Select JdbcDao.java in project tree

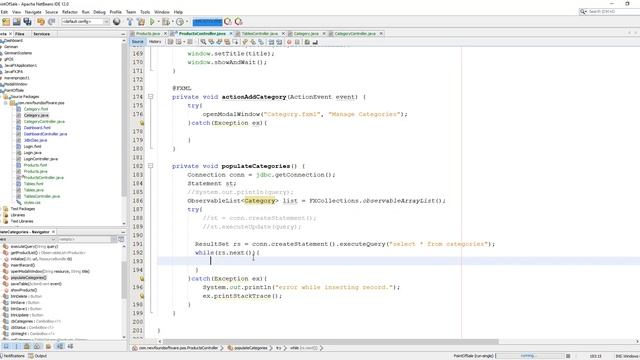(35, 140)
